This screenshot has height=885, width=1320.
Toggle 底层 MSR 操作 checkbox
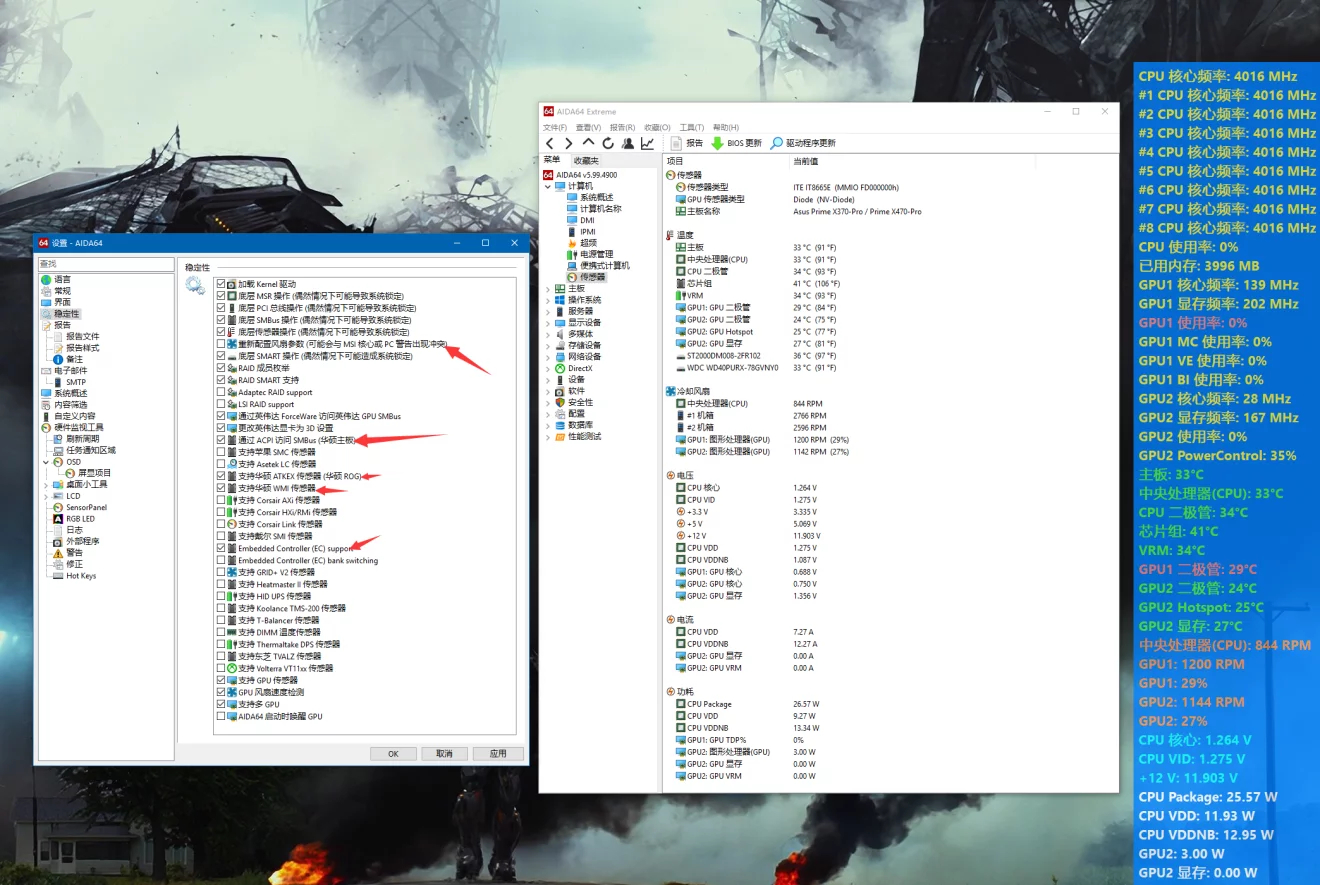[x=221, y=296]
